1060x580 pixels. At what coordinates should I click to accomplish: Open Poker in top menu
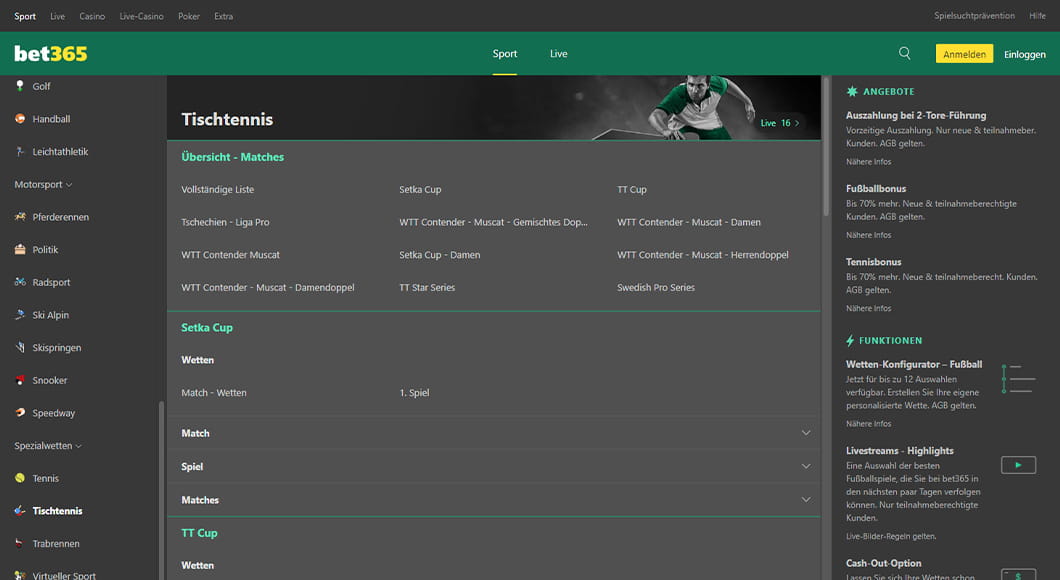[x=189, y=16]
